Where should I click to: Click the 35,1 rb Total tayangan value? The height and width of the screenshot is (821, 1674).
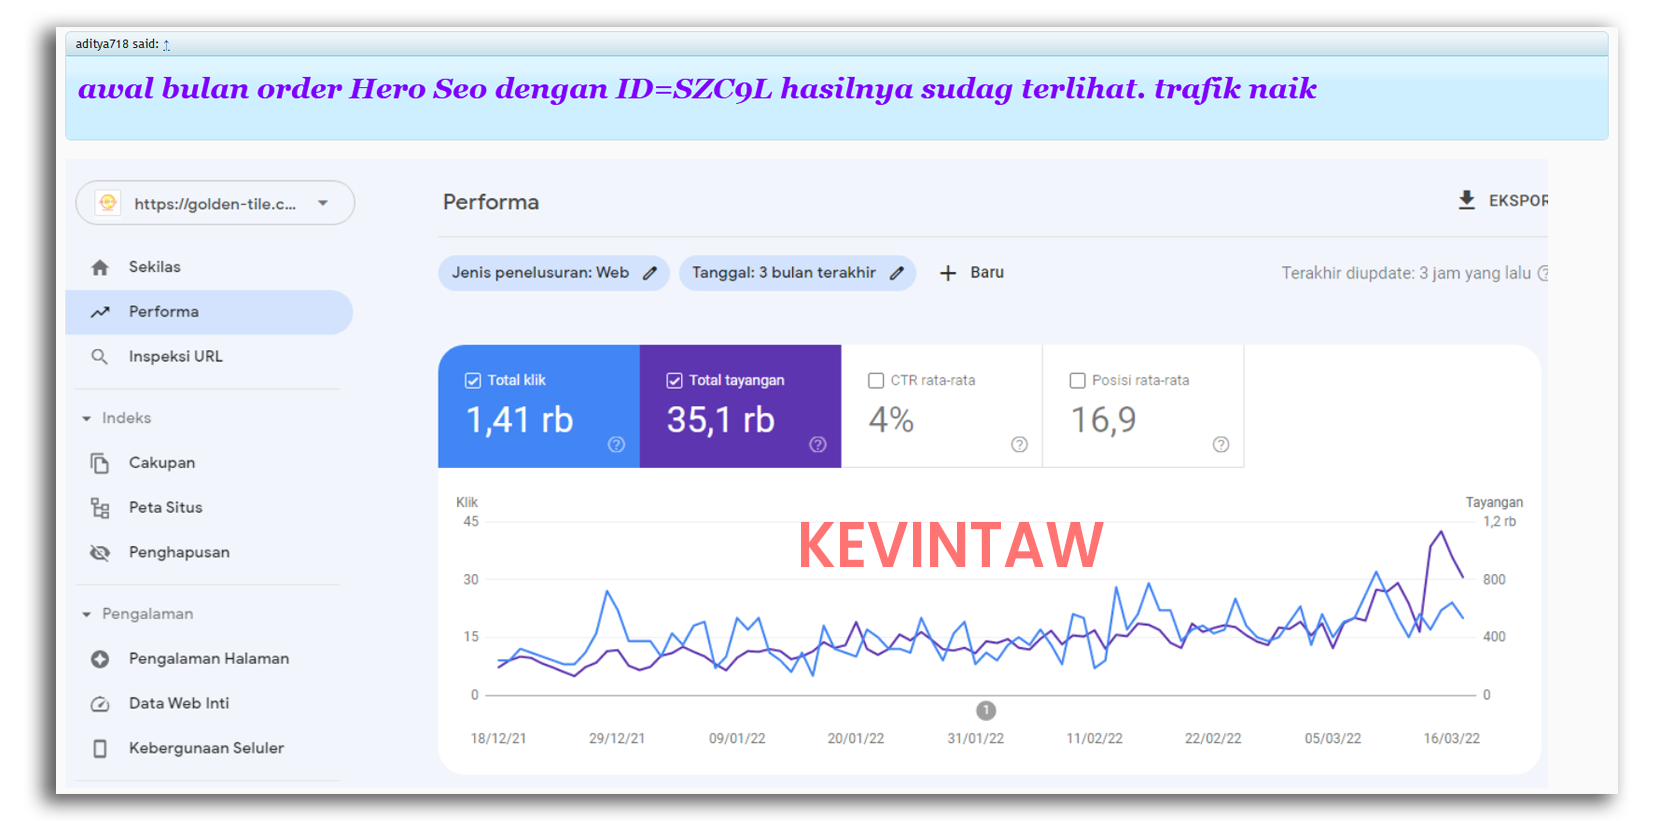tap(721, 420)
